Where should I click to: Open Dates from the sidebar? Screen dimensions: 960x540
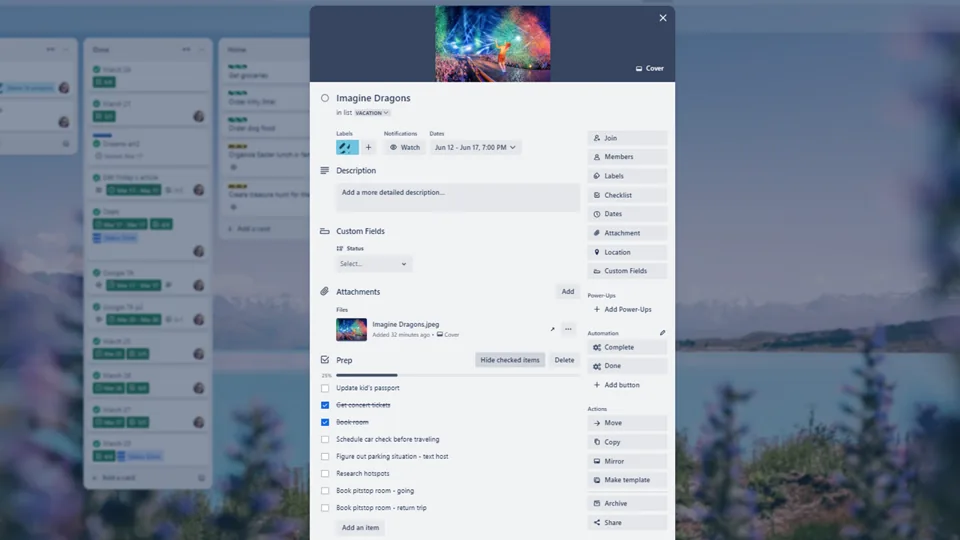point(627,214)
